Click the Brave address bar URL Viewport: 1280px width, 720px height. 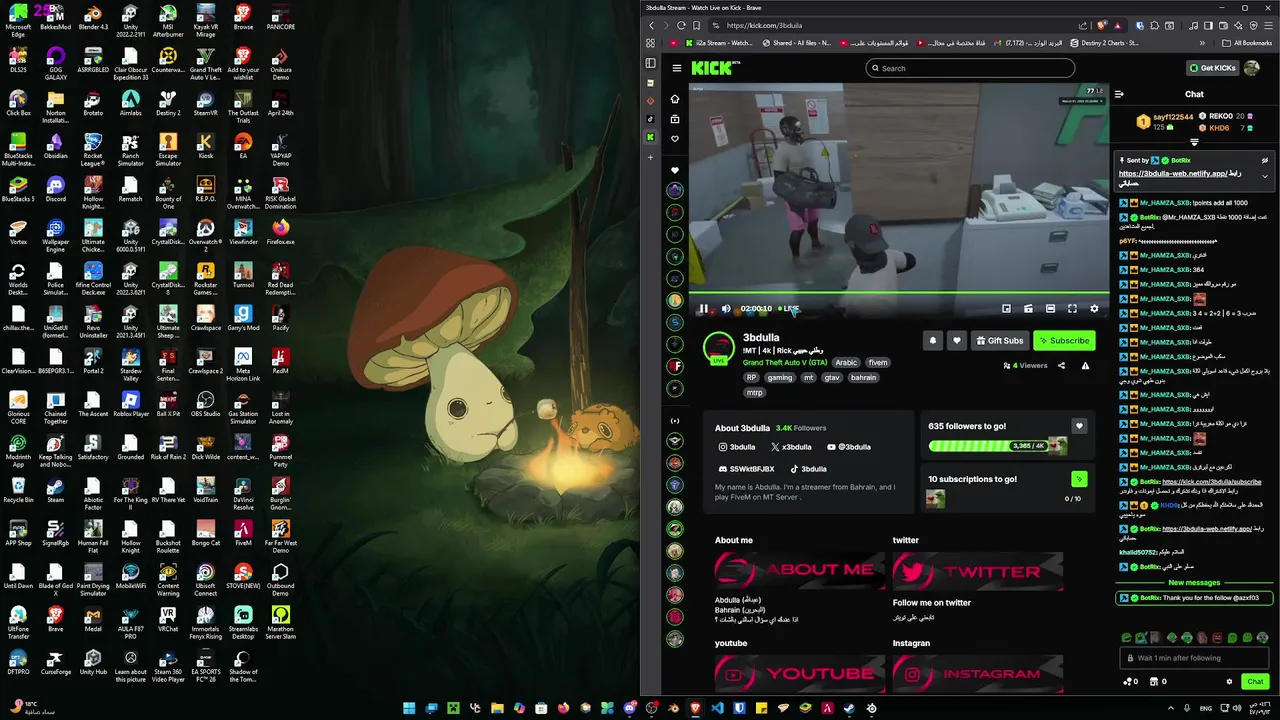click(x=764, y=25)
